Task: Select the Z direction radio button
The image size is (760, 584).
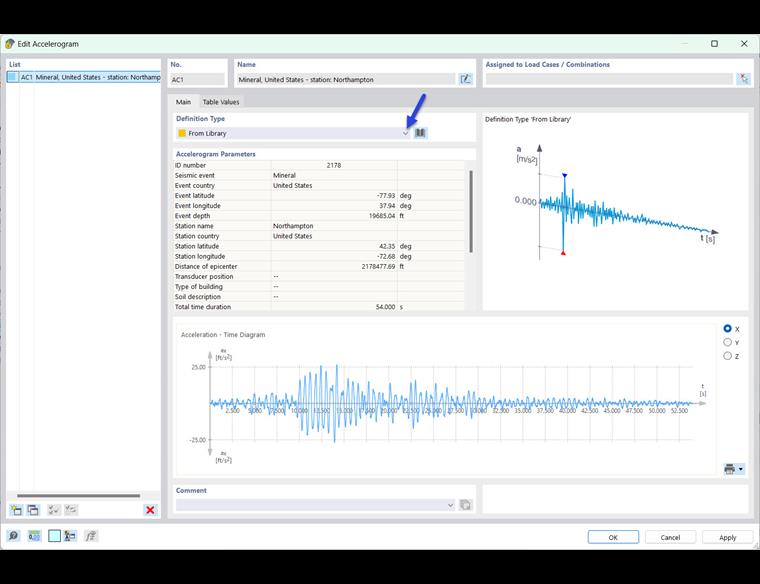Action: tap(728, 356)
